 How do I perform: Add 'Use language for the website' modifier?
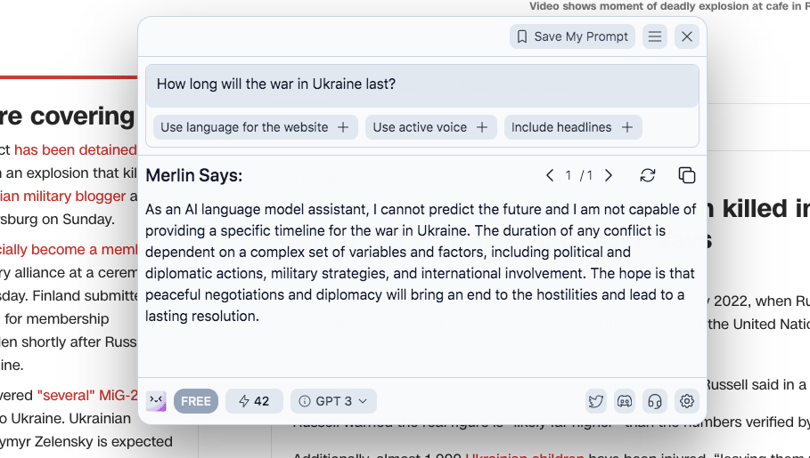[255, 128]
